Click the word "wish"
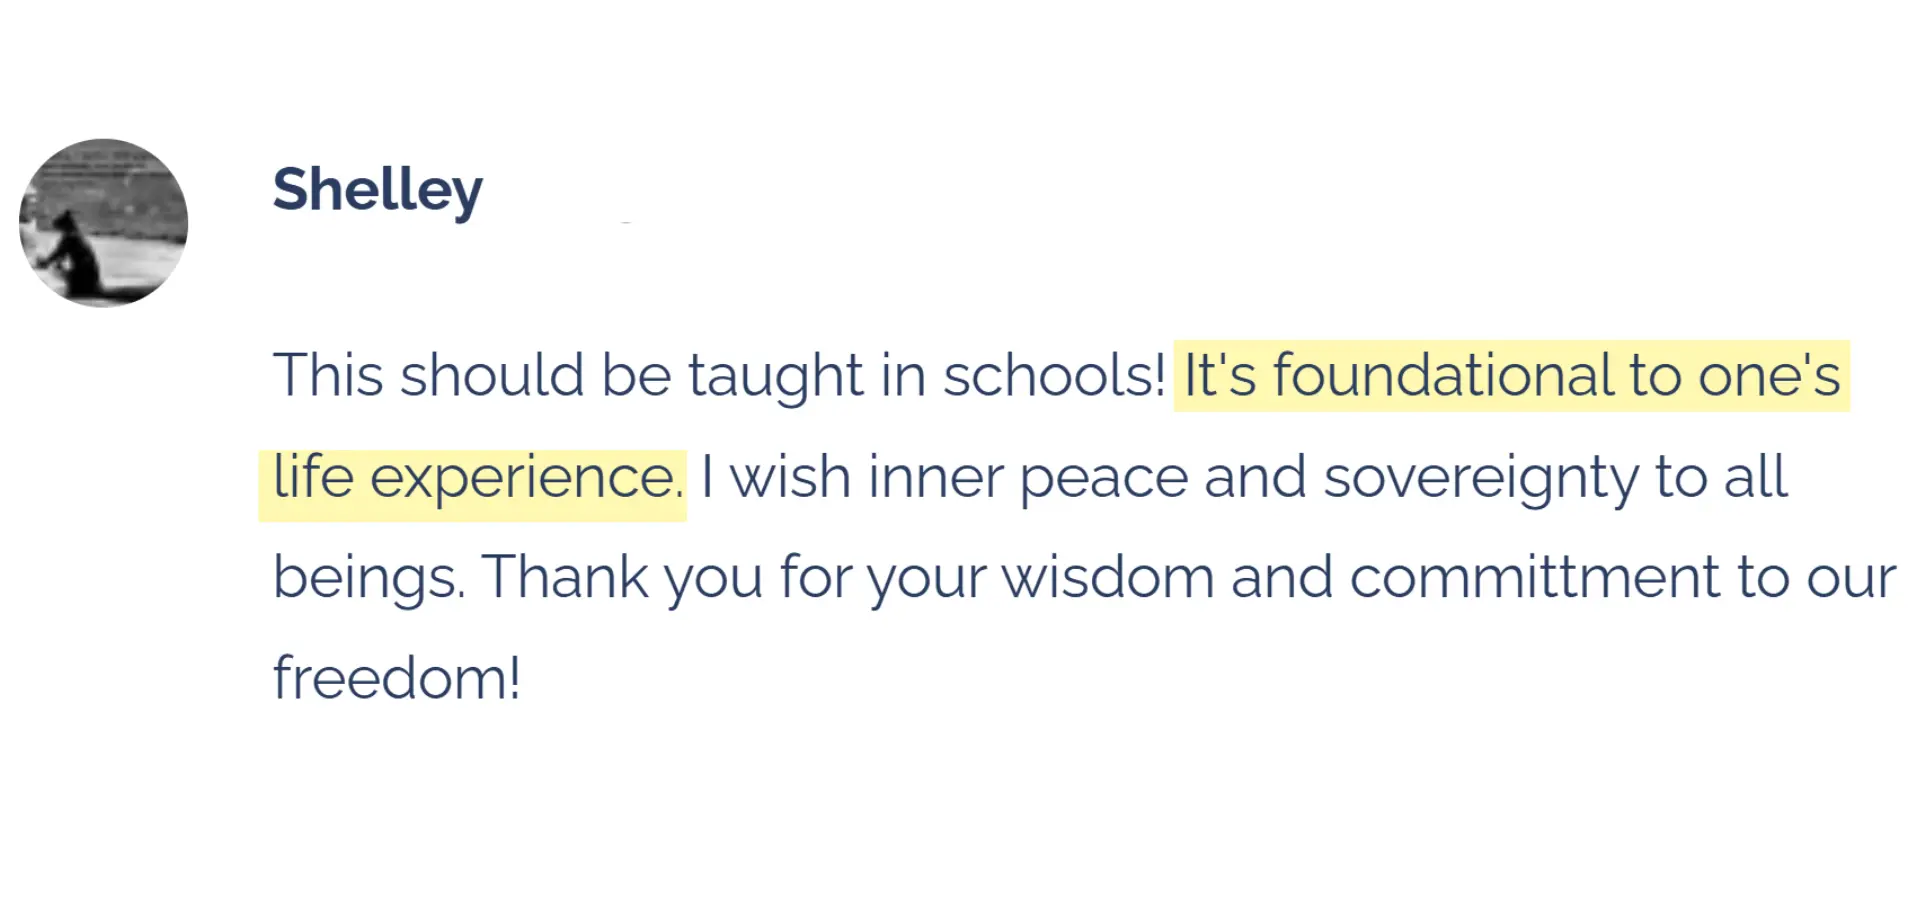The height and width of the screenshot is (900, 1920). tap(790, 477)
